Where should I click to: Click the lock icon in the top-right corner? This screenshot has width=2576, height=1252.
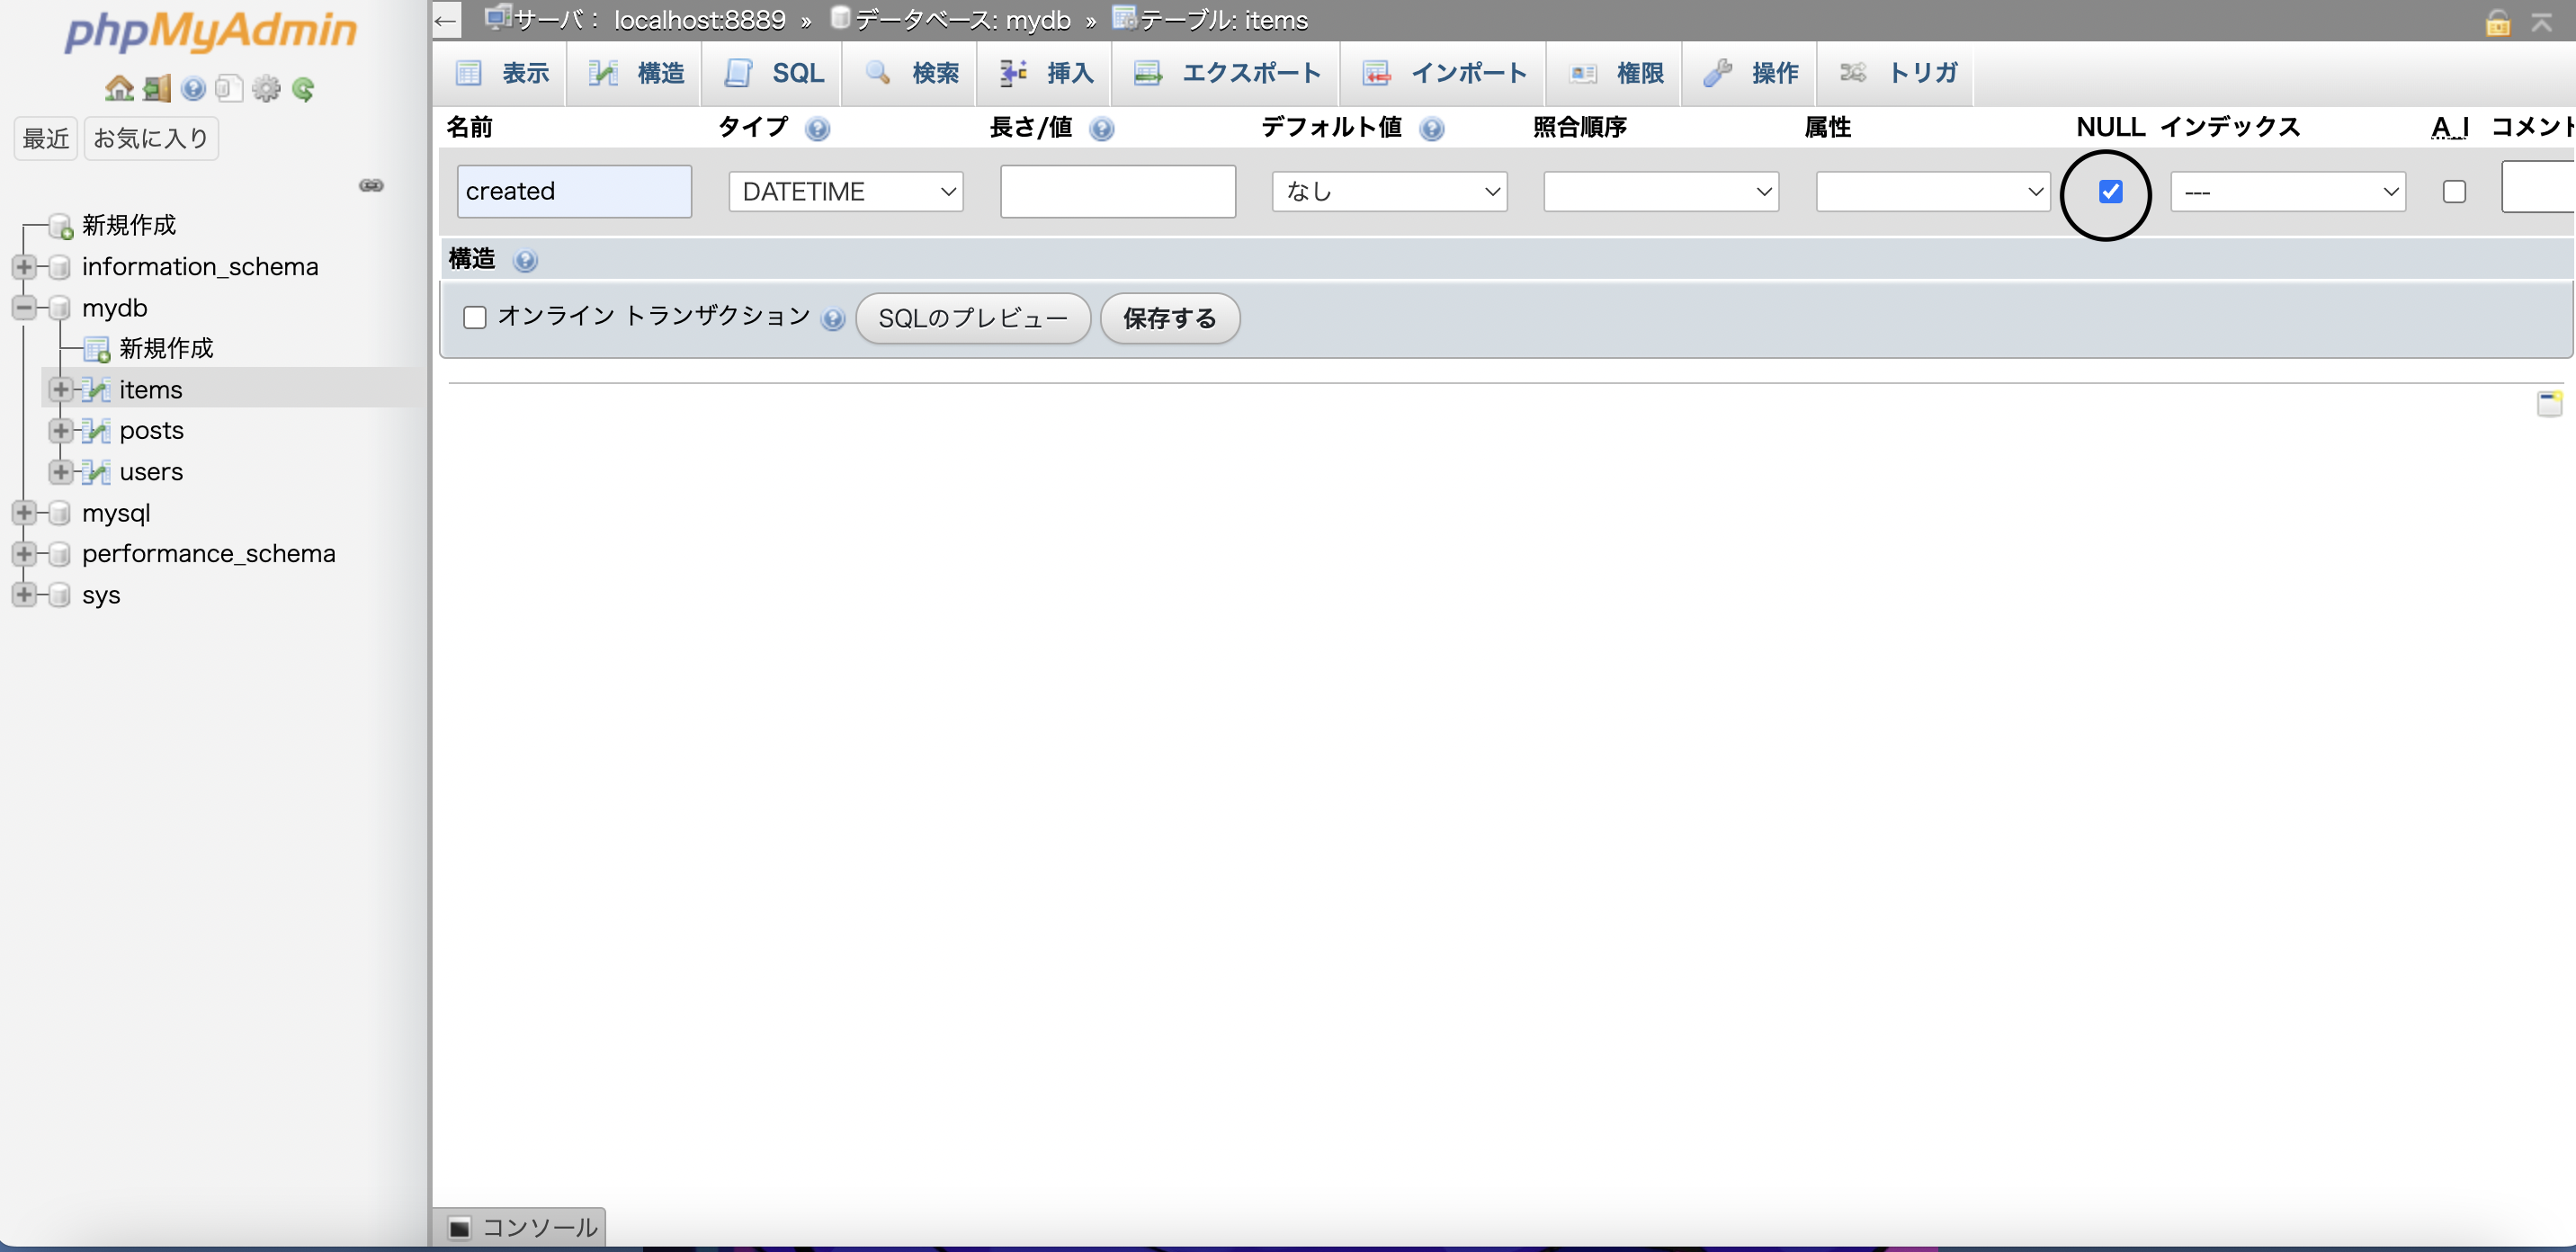2498,21
